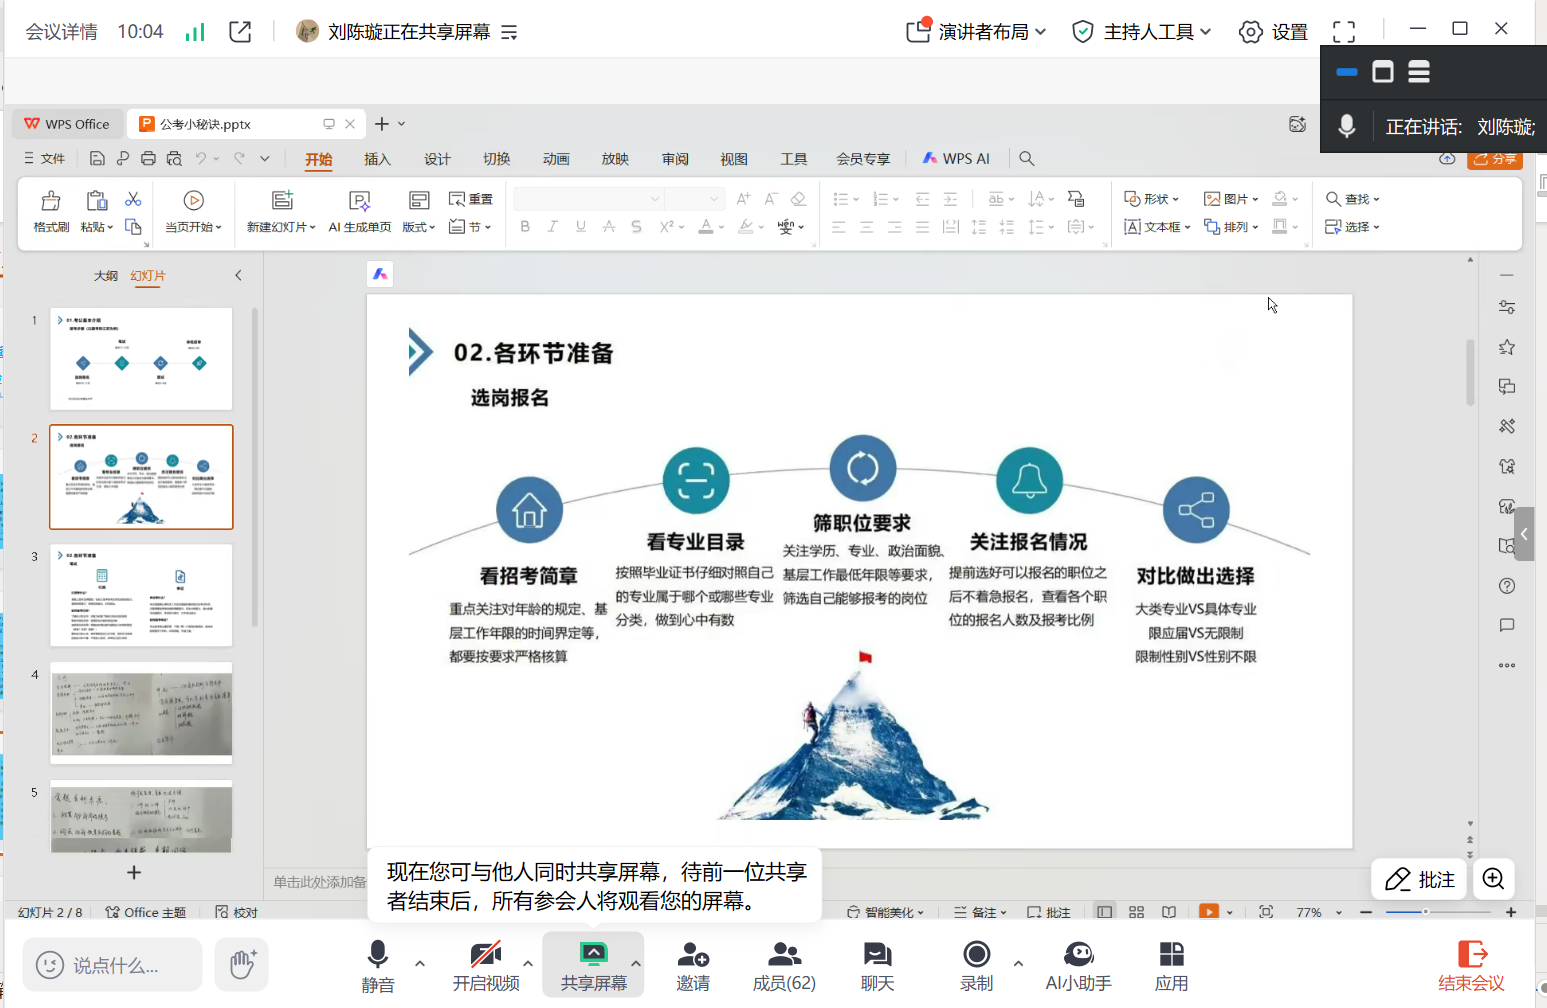
Task: Open the apps icon in meeting toolbar
Action: click(x=1171, y=955)
